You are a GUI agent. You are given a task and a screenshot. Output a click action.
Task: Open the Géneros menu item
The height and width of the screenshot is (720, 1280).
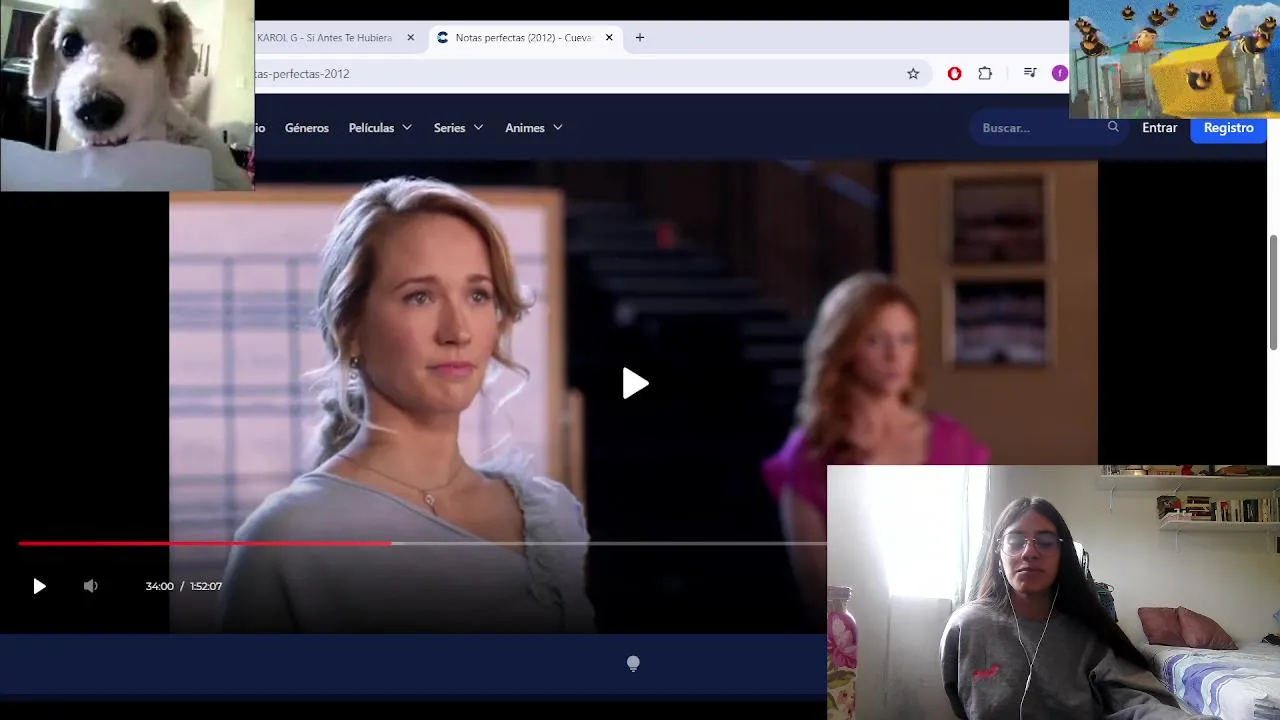307,128
